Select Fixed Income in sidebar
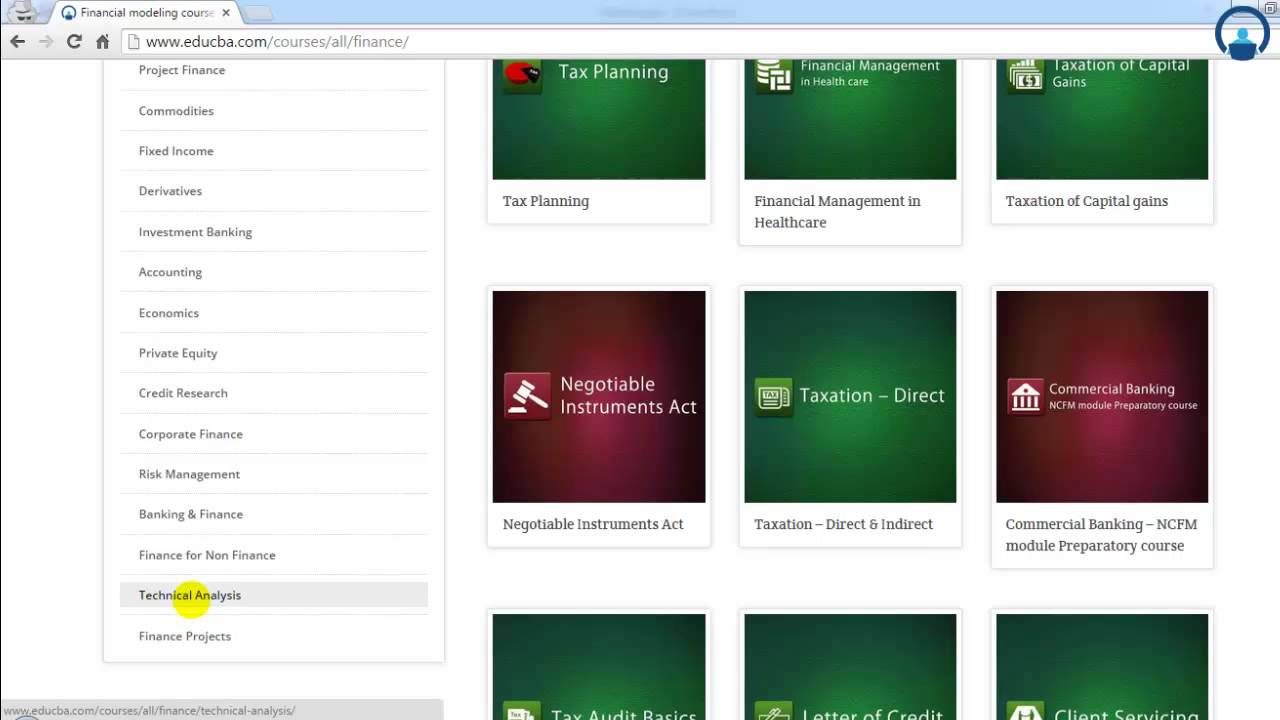 176,151
